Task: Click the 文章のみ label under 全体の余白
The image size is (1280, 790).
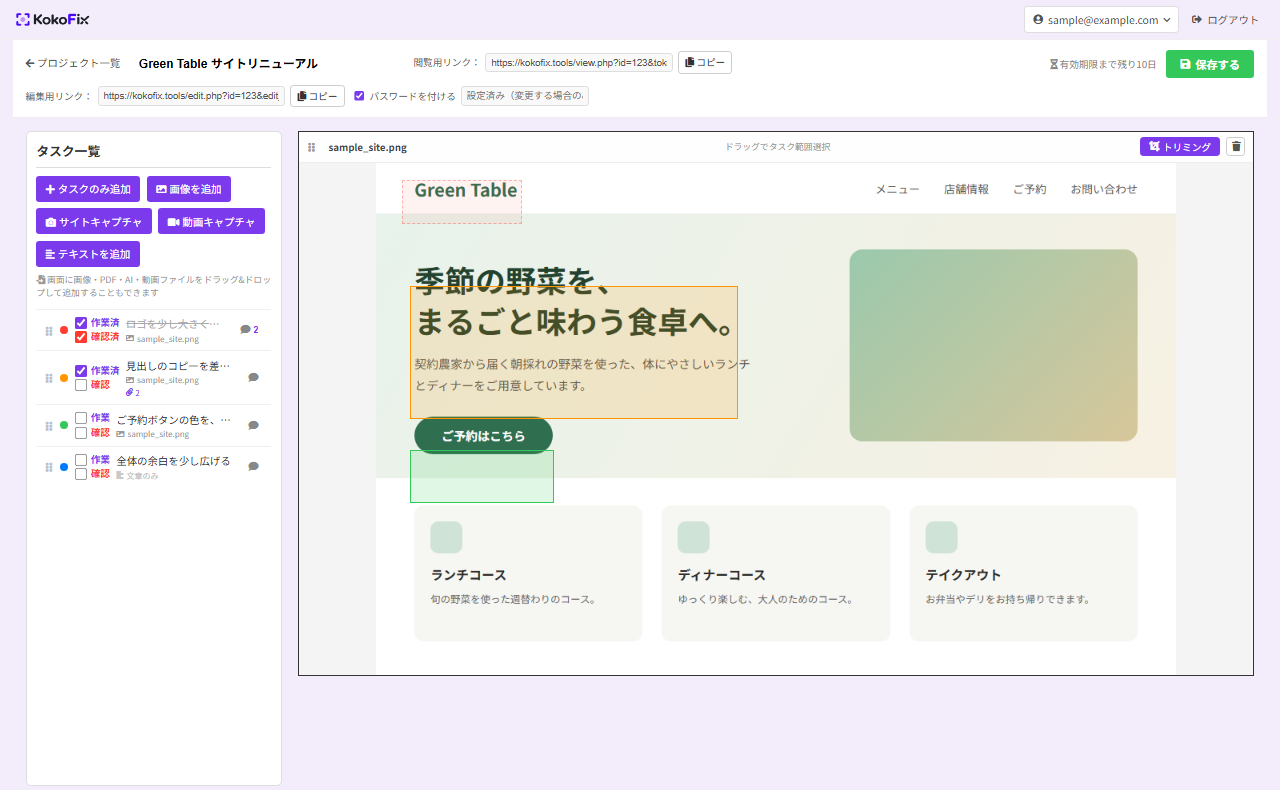Action: click(x=138, y=476)
